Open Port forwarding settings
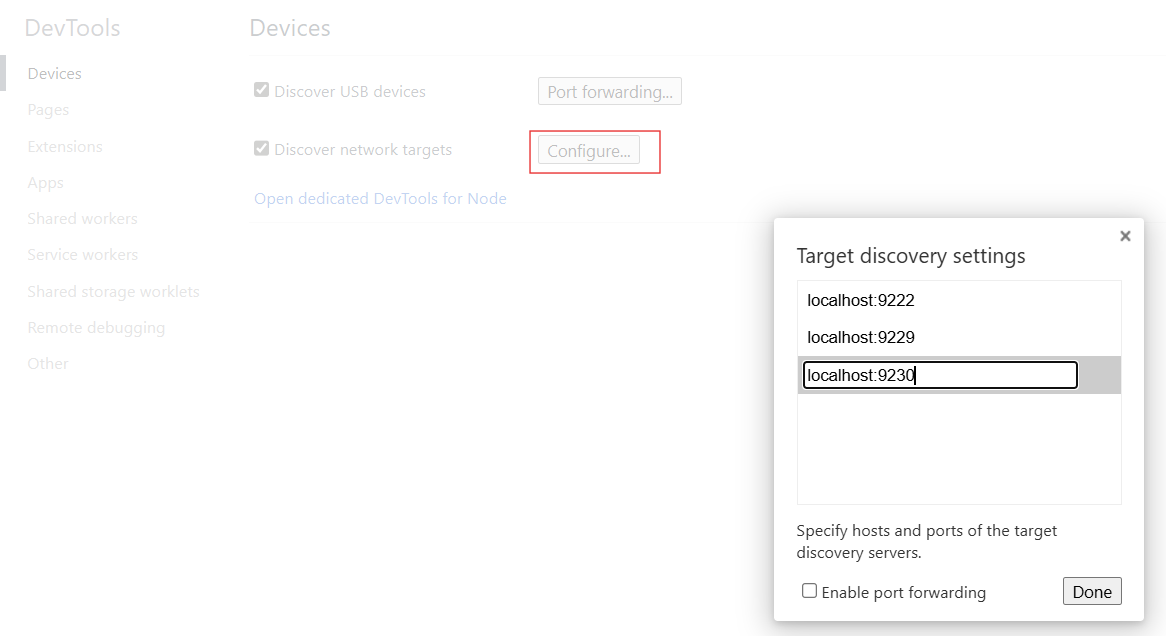 click(610, 92)
